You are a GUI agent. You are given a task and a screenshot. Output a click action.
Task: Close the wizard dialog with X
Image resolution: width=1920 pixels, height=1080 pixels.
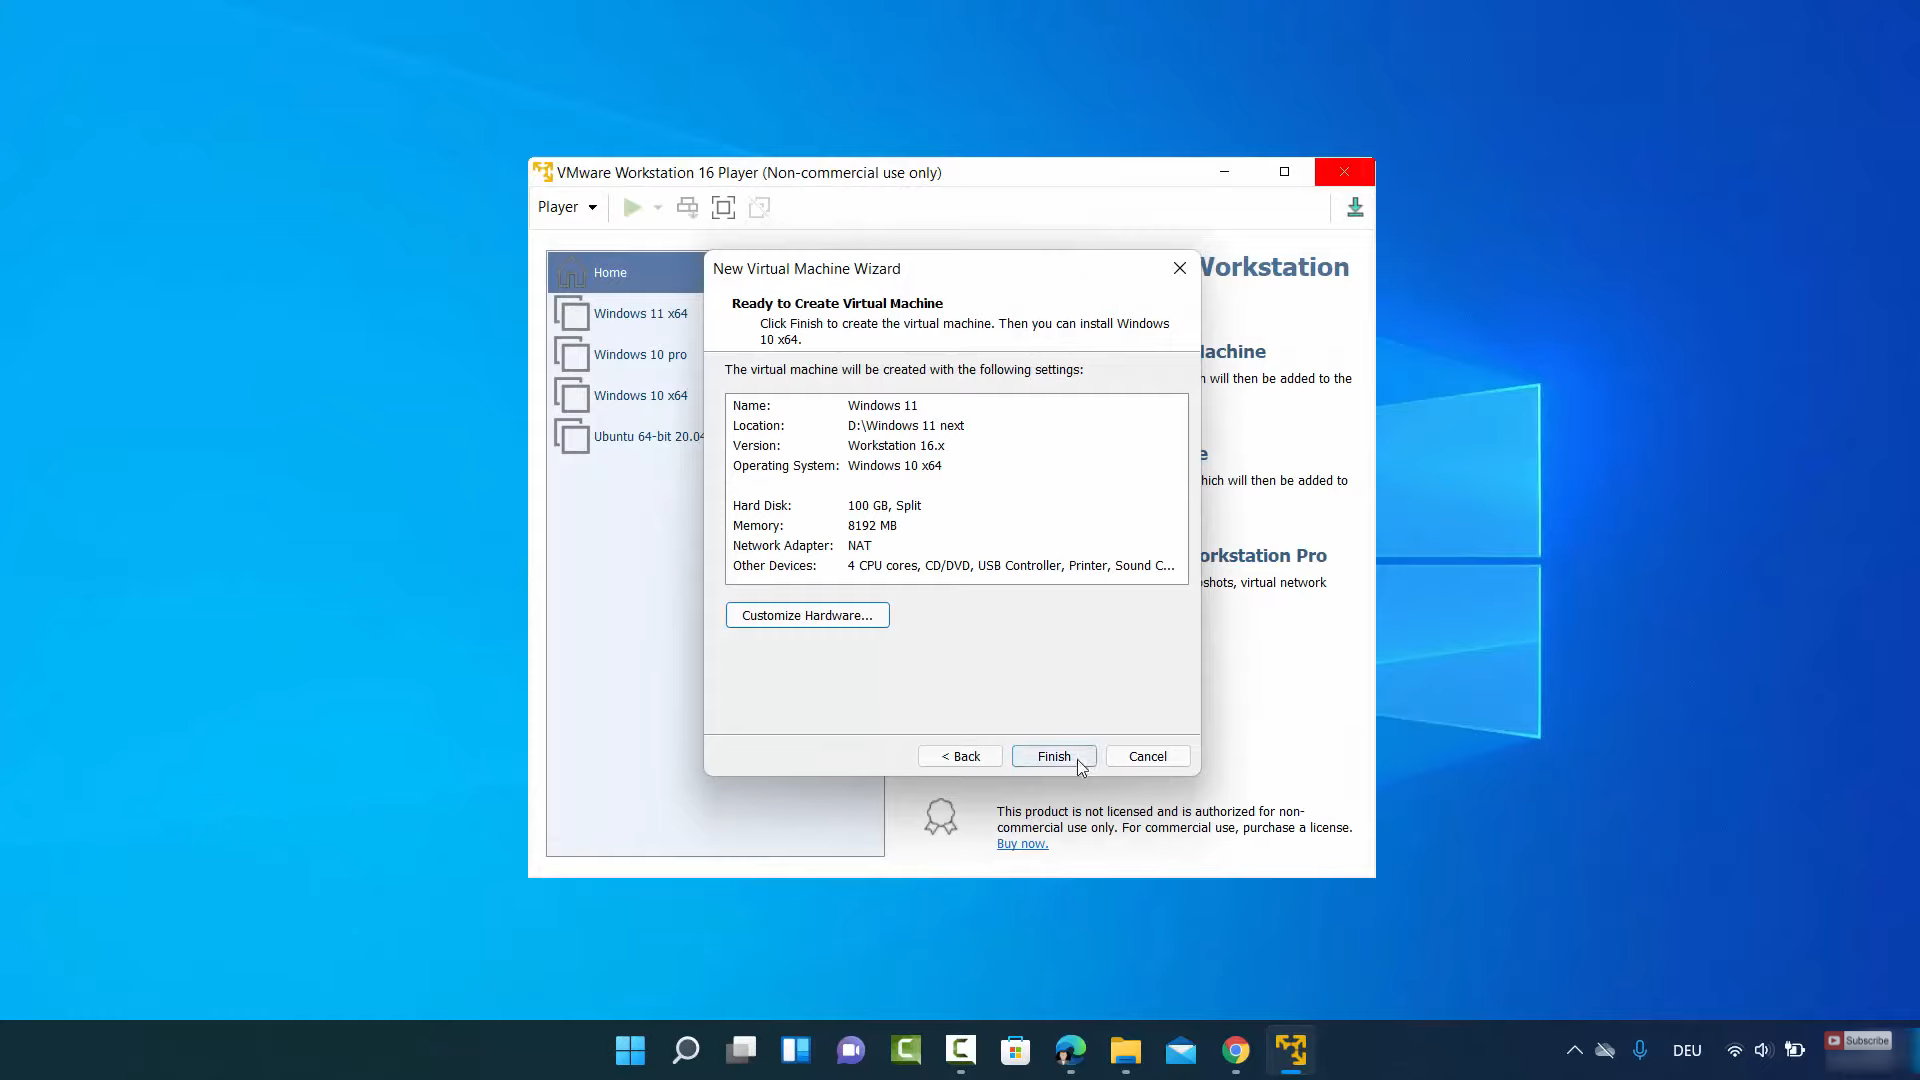(1180, 268)
